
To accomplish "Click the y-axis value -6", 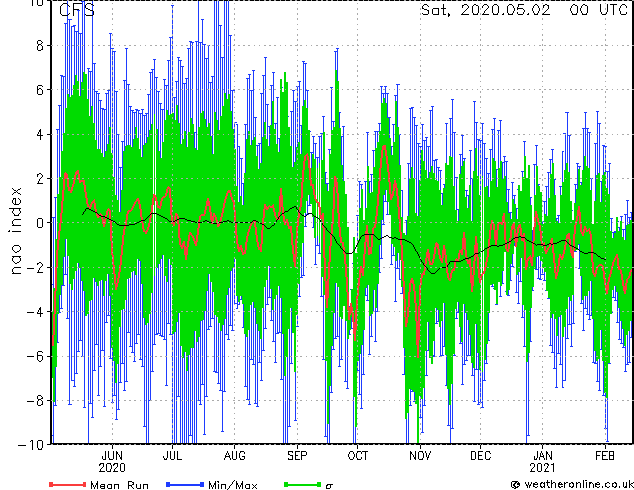I will click(35, 356).
